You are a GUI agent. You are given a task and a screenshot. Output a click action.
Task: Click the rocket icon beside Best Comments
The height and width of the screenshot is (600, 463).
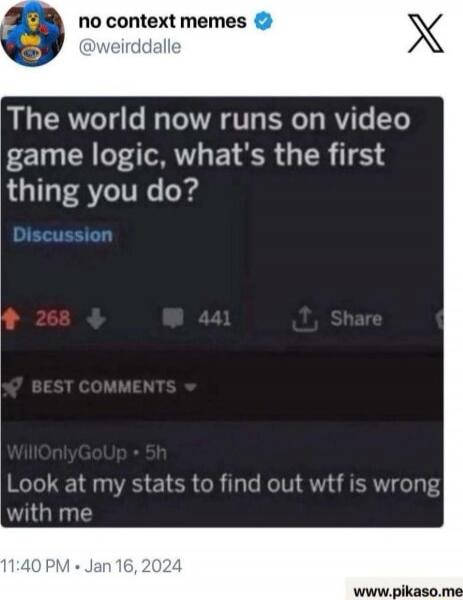pos(11,386)
